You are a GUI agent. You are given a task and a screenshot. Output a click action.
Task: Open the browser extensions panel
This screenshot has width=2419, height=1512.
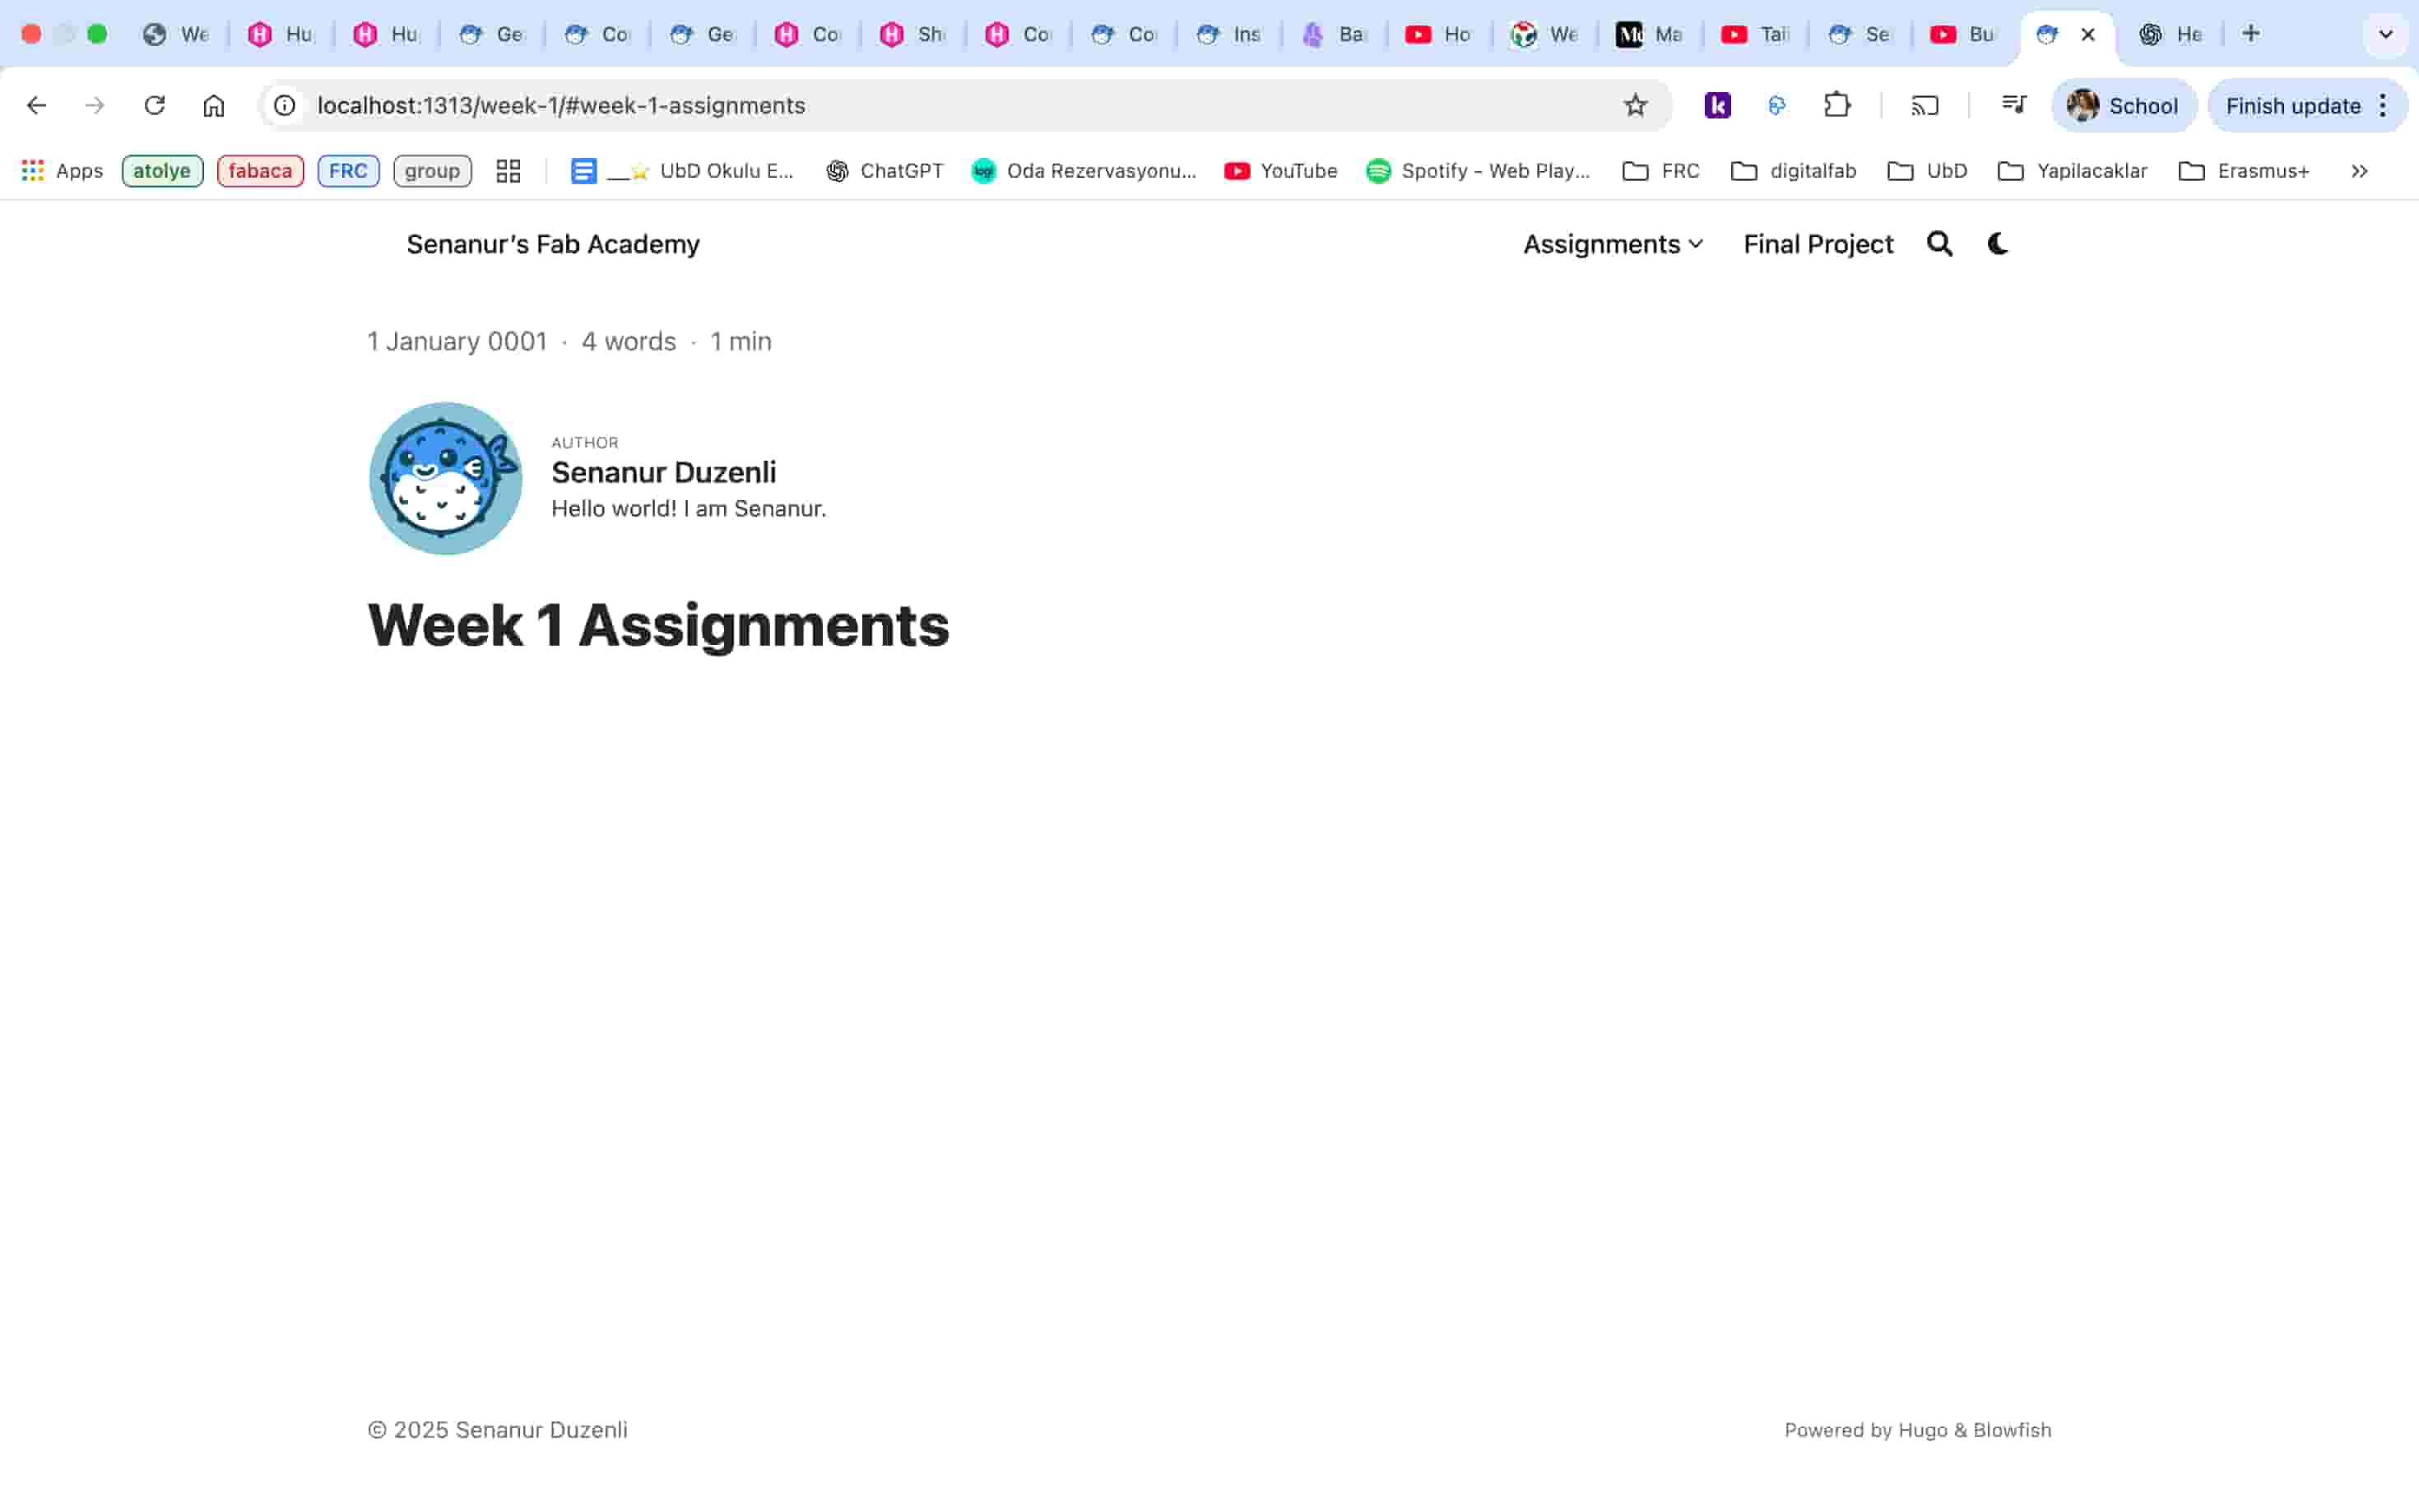point(1838,105)
